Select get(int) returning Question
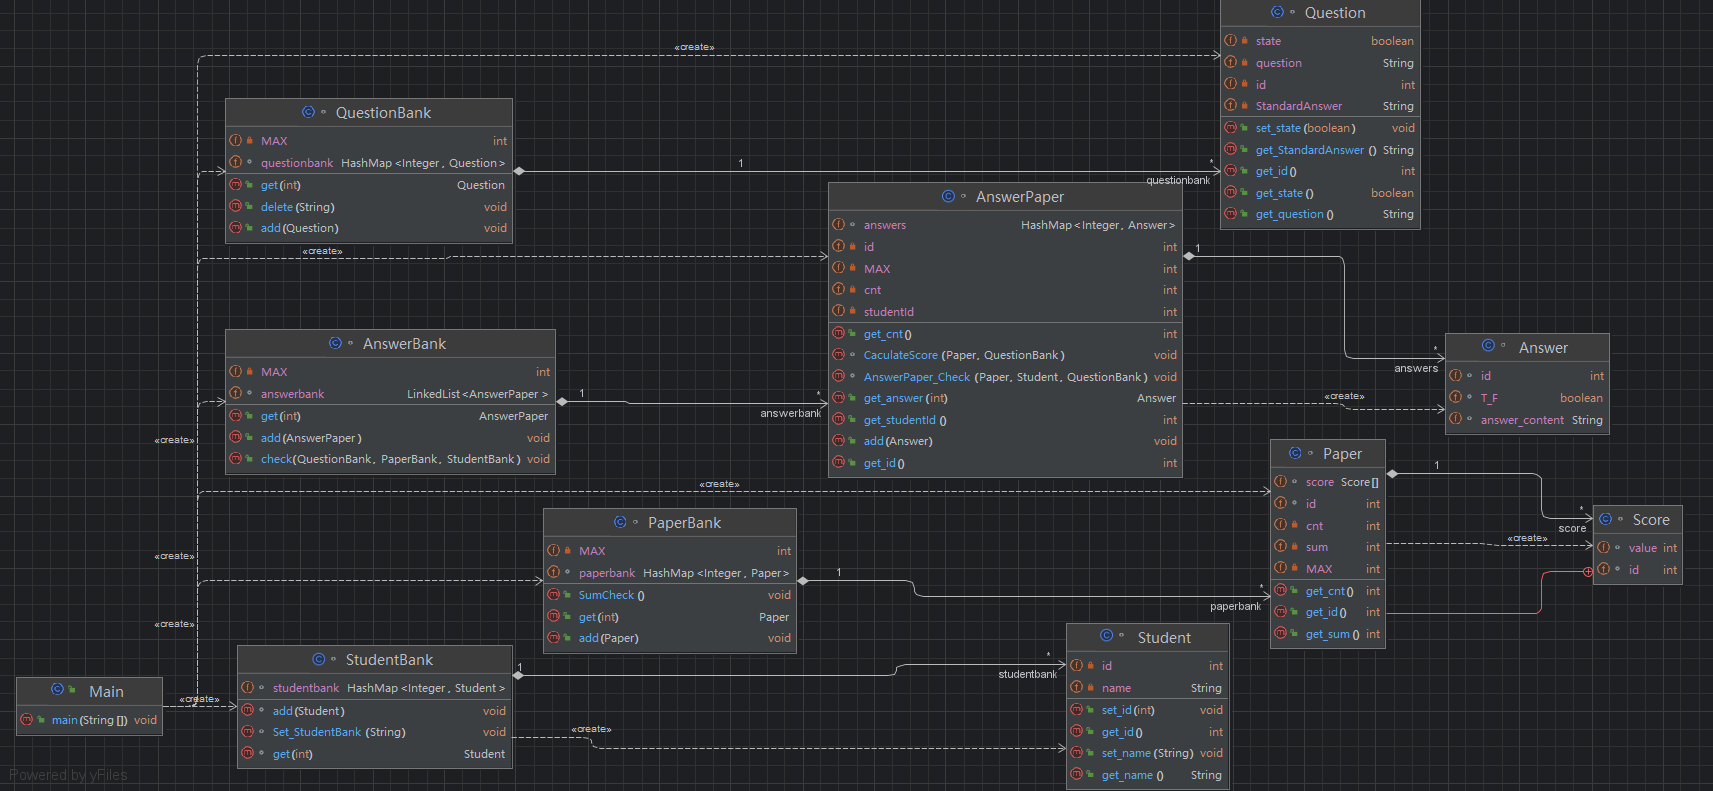The width and height of the screenshot is (1713, 791). pos(369,185)
